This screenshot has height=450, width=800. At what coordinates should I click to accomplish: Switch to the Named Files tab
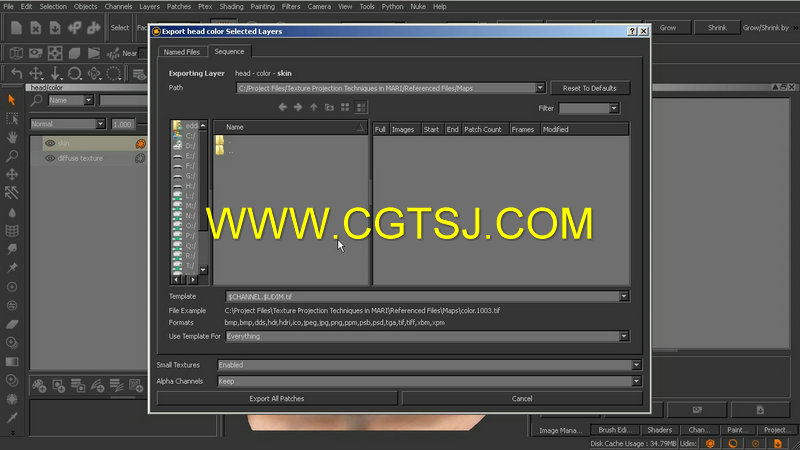click(182, 52)
